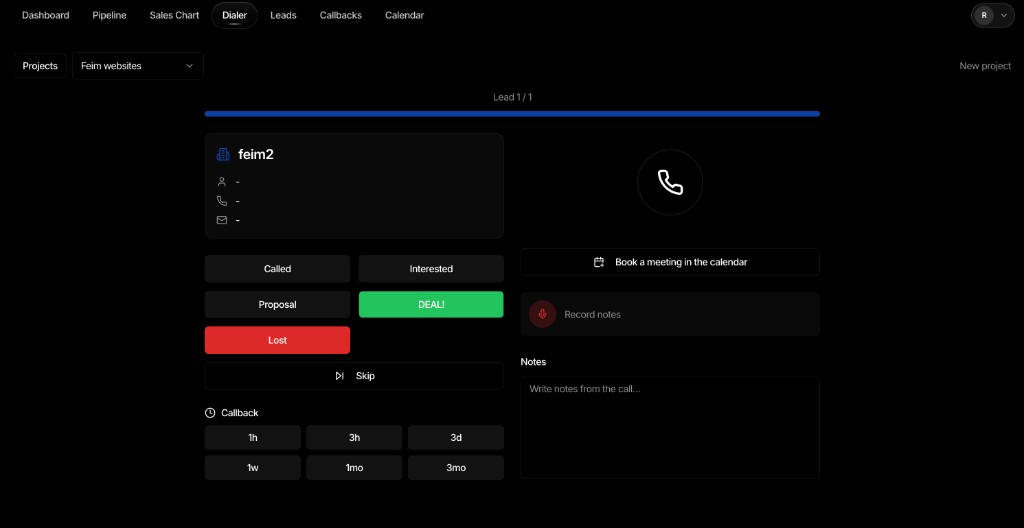Screen dimensions: 1024x528
Task: Click the person contact icon
Action: tap(222, 182)
